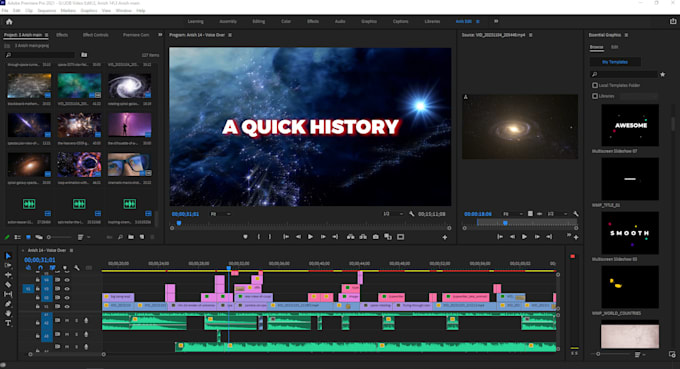Open Program monitor wrench settings
Screen dimensions: 680x369
pyautogui.click(x=412, y=214)
